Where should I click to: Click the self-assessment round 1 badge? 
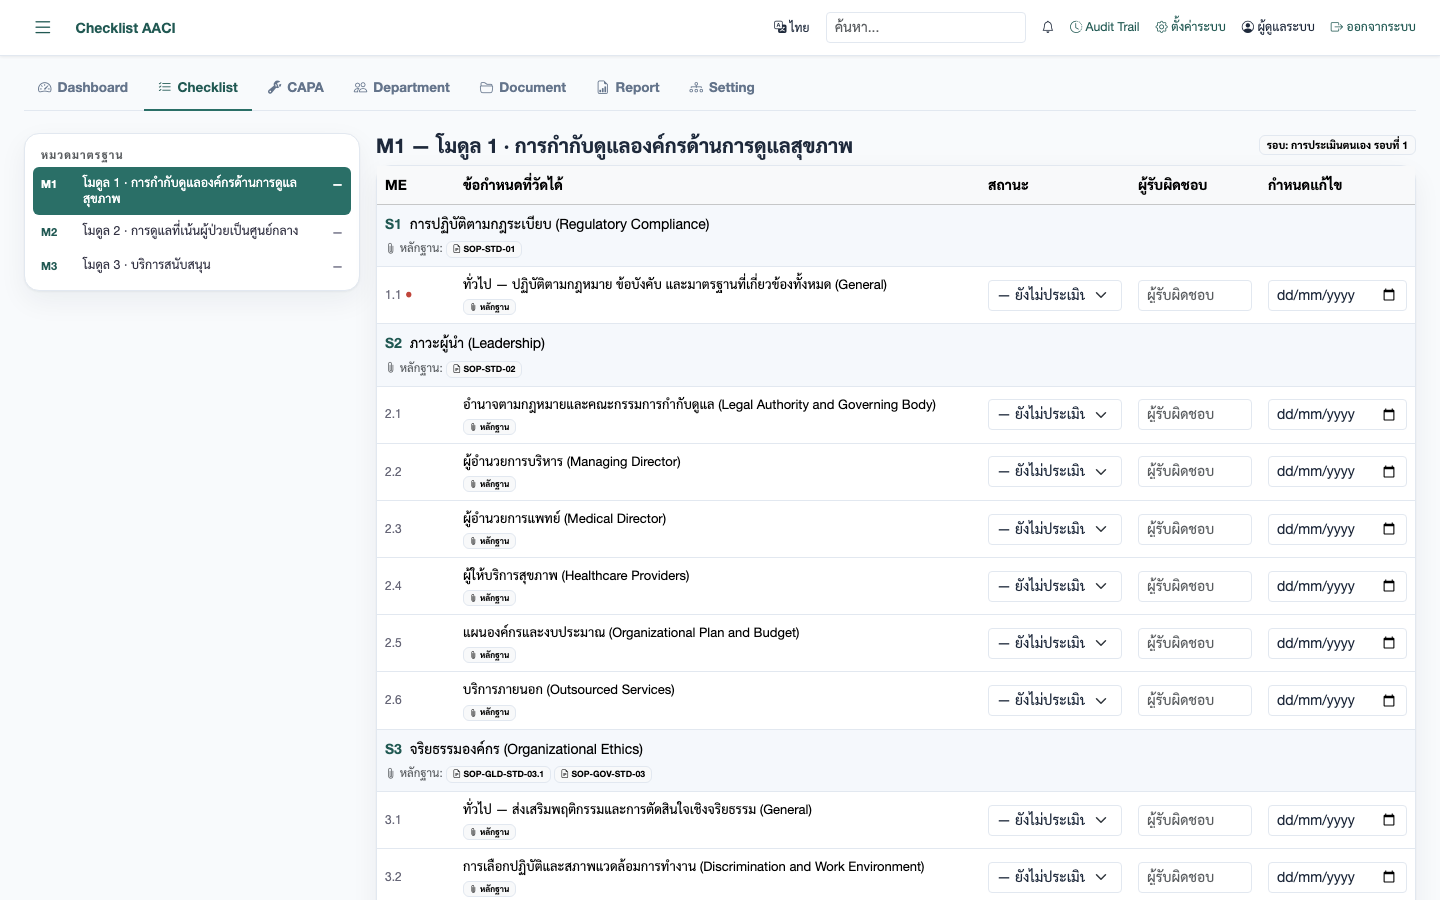1337,145
